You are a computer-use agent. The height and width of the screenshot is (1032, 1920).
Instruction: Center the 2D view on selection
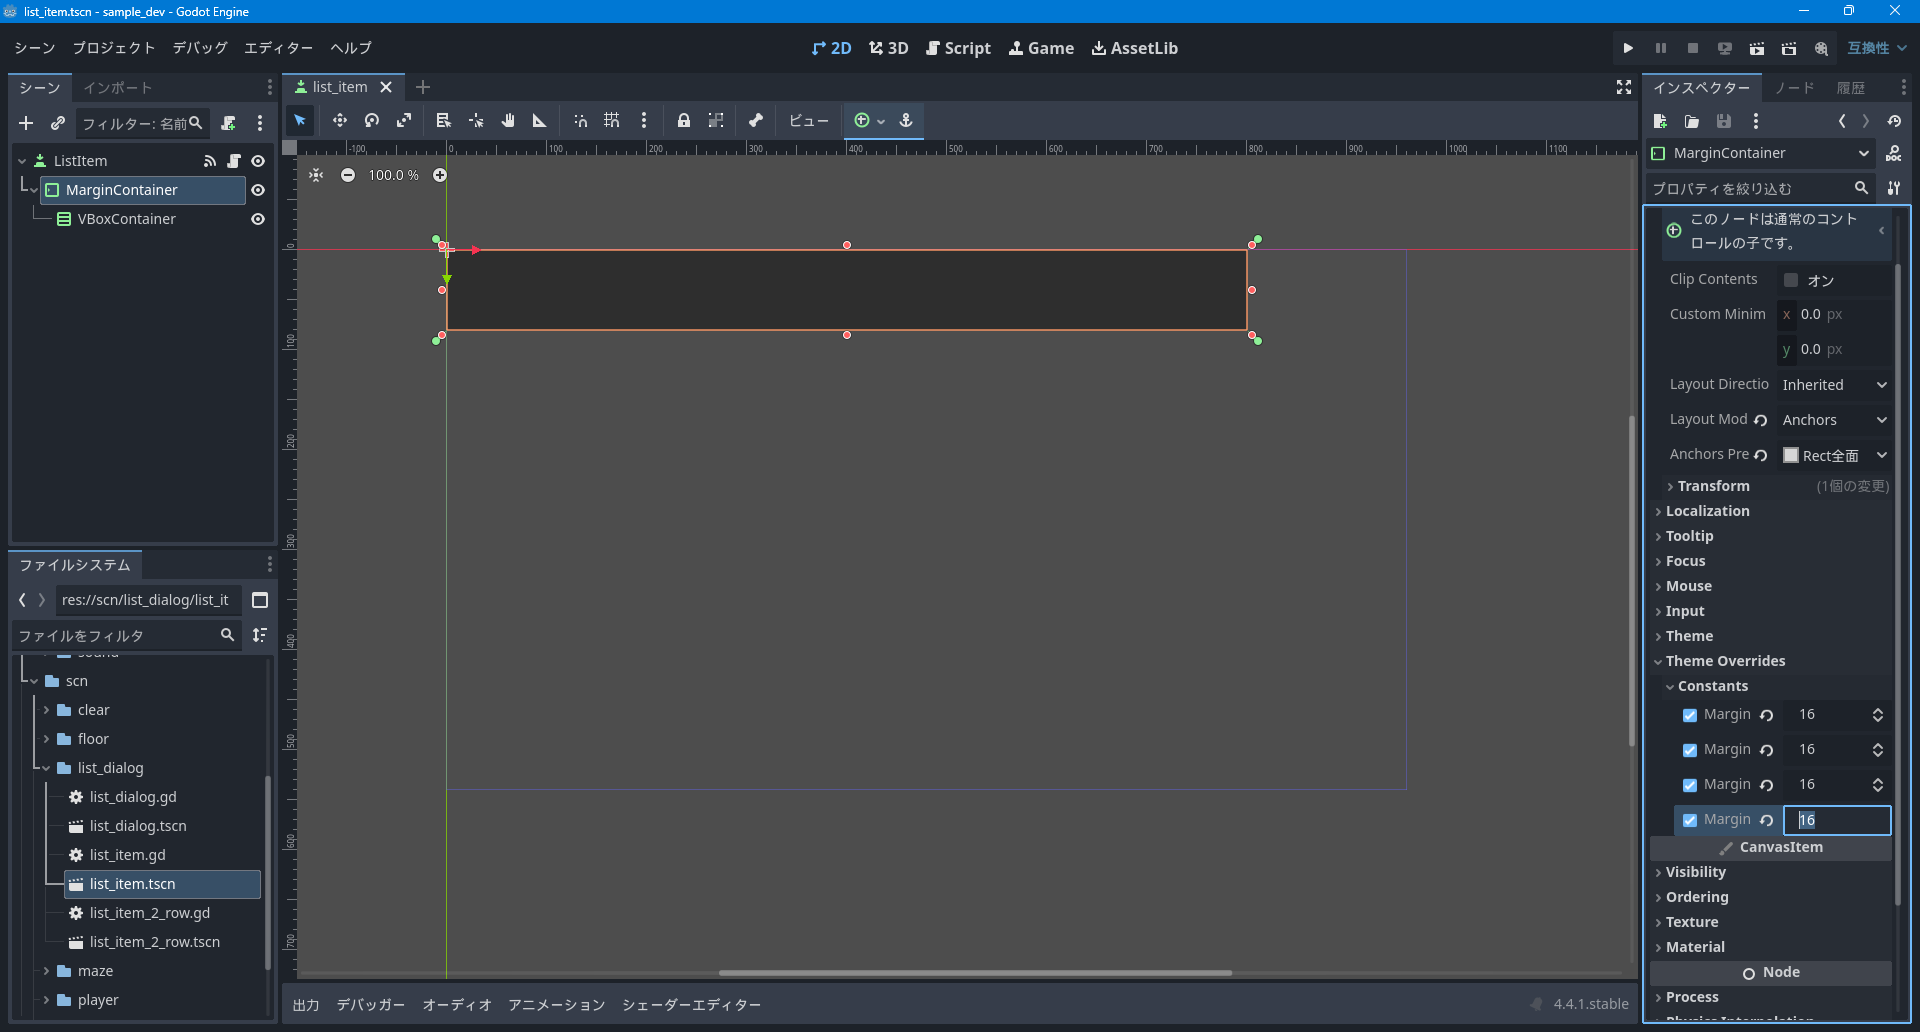tap(316, 175)
